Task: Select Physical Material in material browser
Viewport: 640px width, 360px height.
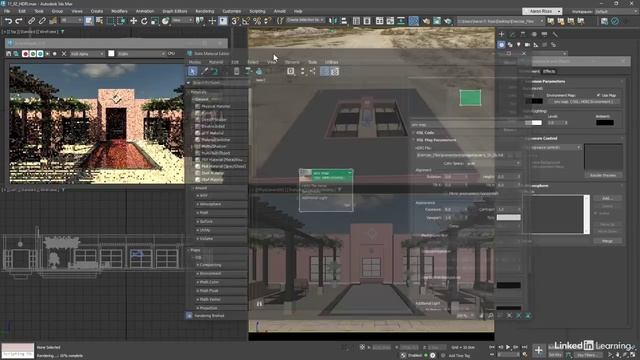Action: (216, 107)
